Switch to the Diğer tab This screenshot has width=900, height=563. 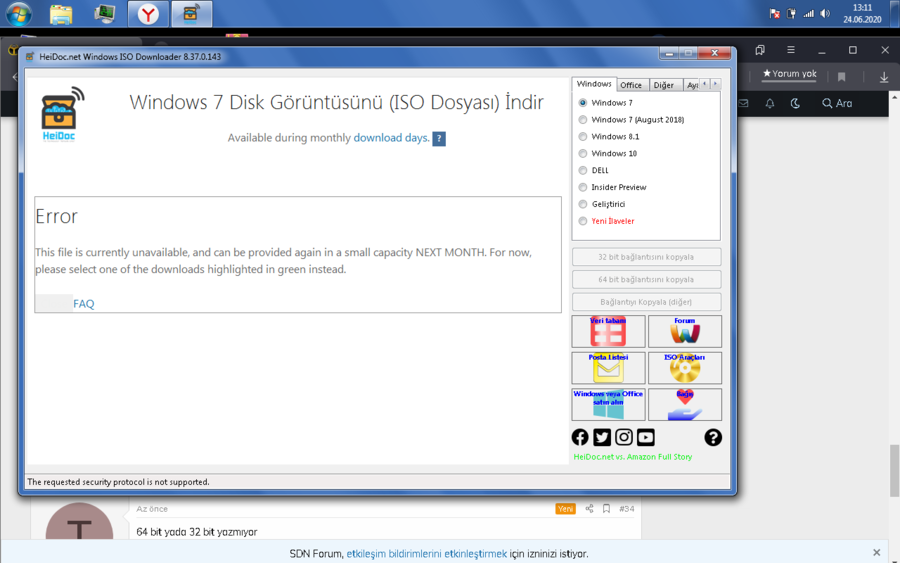click(x=664, y=85)
